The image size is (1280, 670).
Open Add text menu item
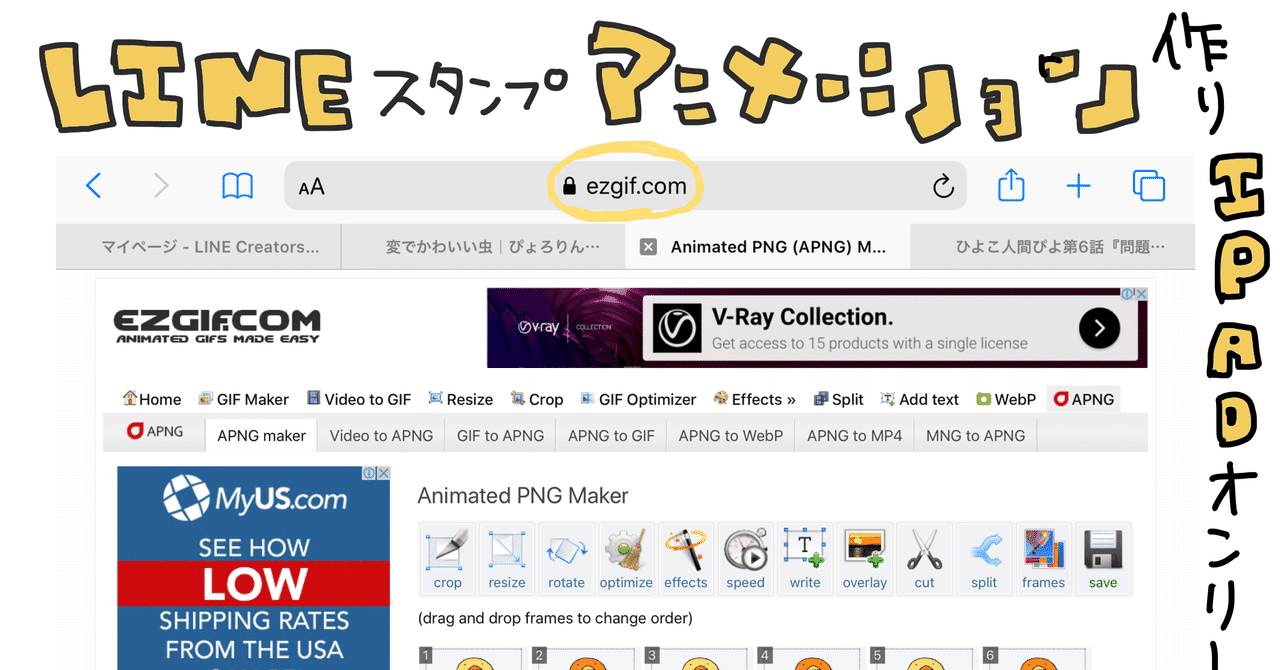point(919,399)
